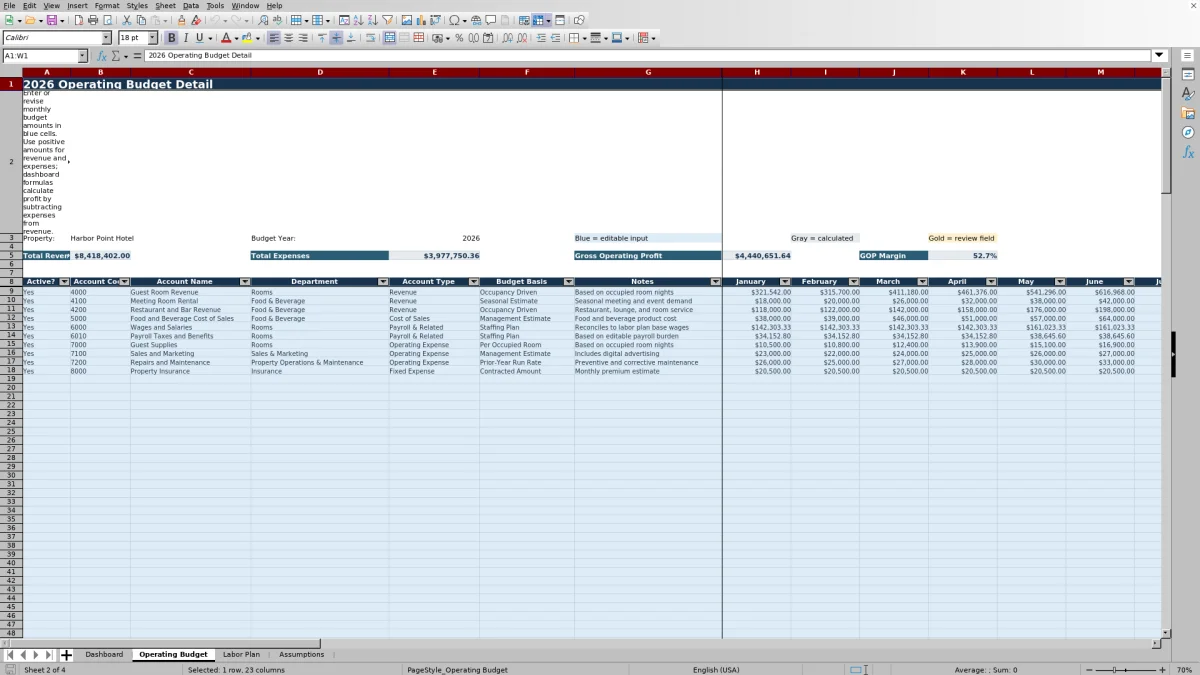Toggle Bold formatting button
The image size is (1200, 675).
click(171, 38)
